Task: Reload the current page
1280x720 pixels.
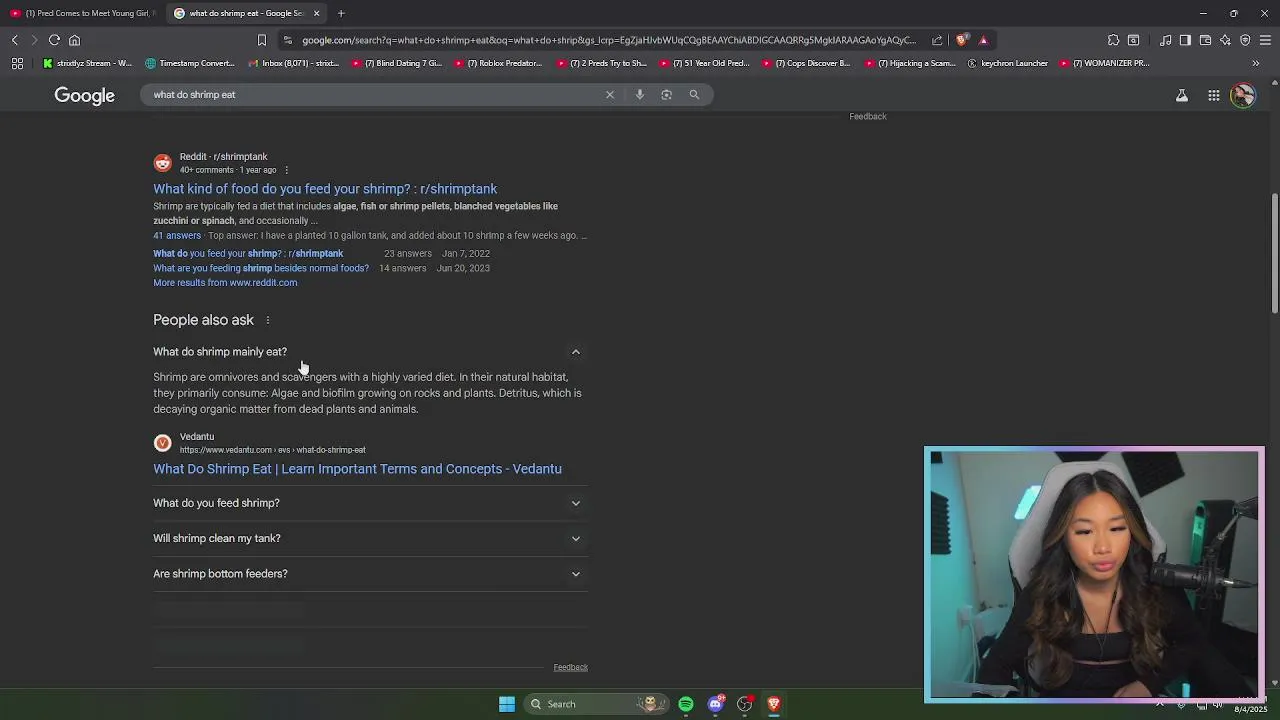Action: click(54, 40)
